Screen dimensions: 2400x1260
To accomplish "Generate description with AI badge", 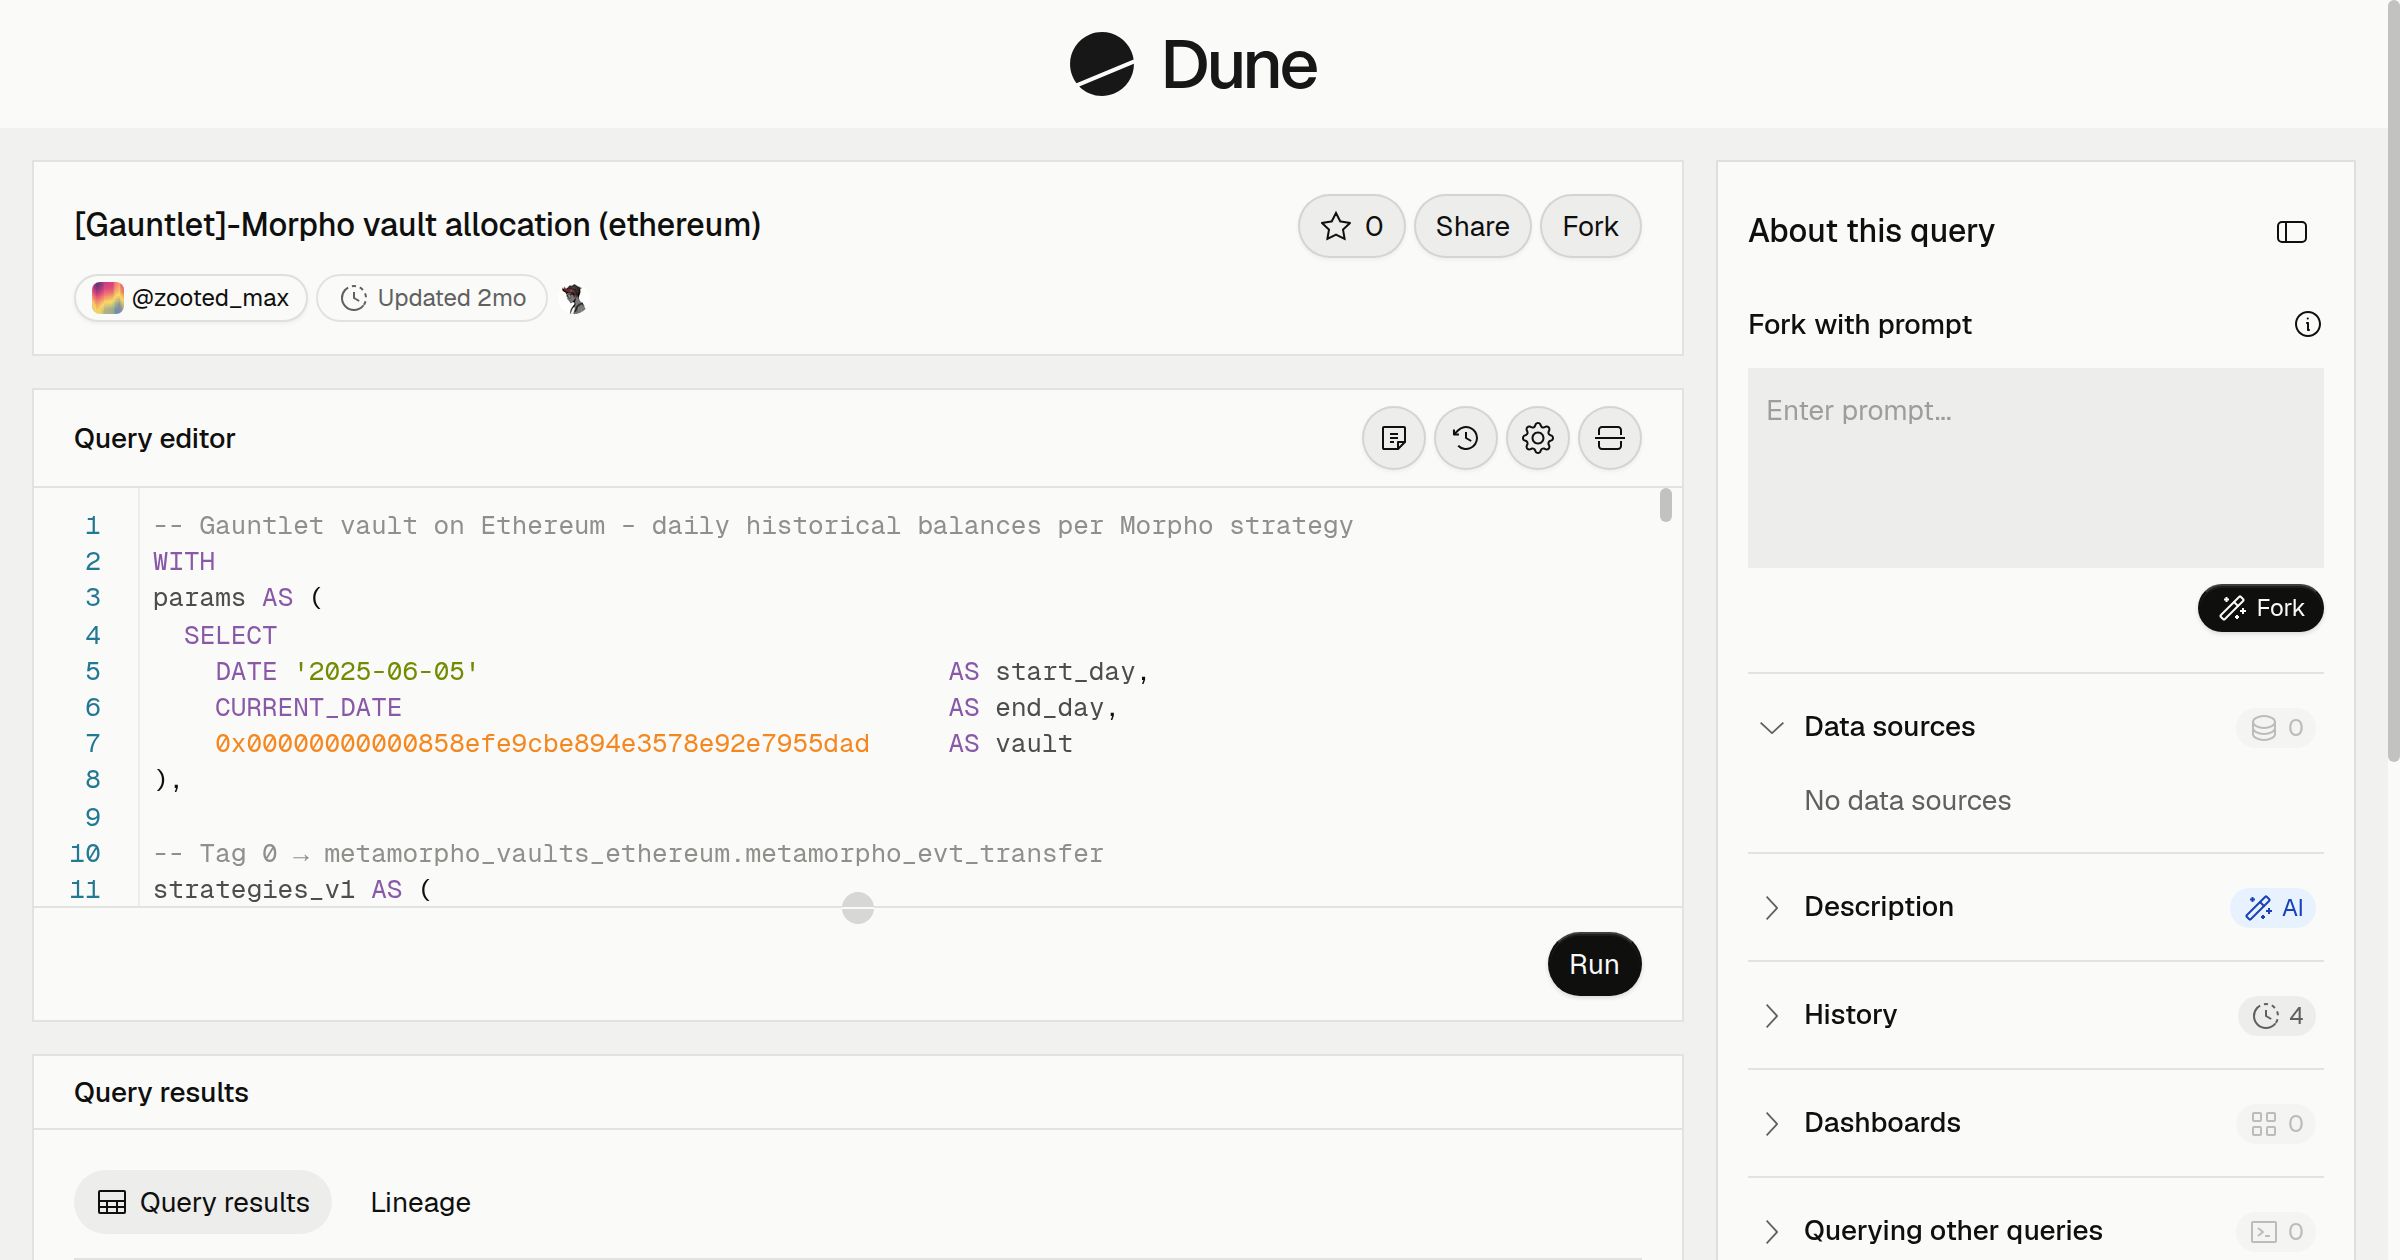I will click(2273, 907).
